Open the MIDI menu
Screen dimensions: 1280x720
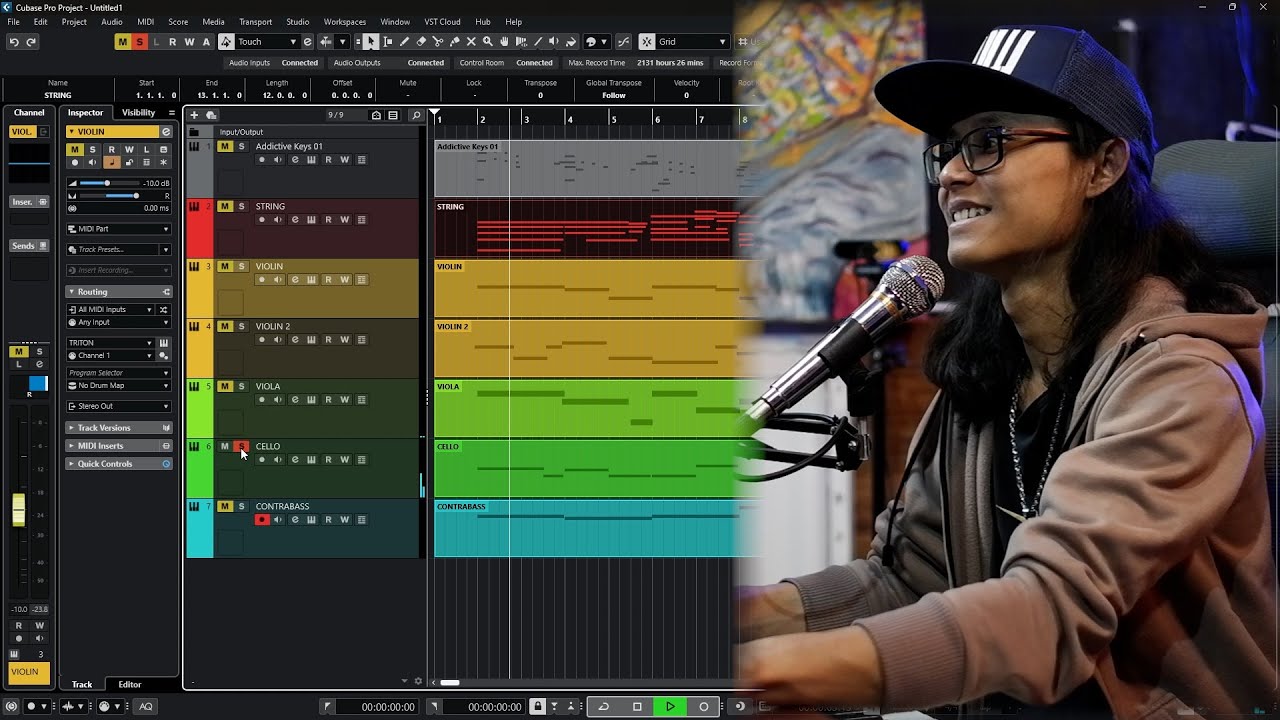point(145,22)
